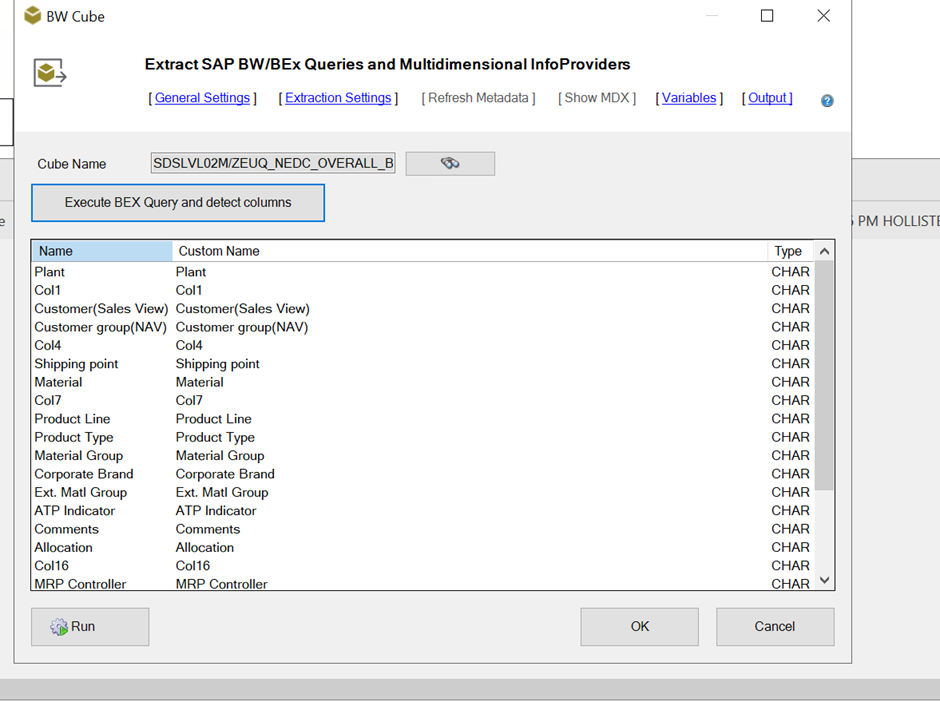940x702 pixels.
Task: Click the vertical scrollbar thumb of column list
Action: (824, 375)
